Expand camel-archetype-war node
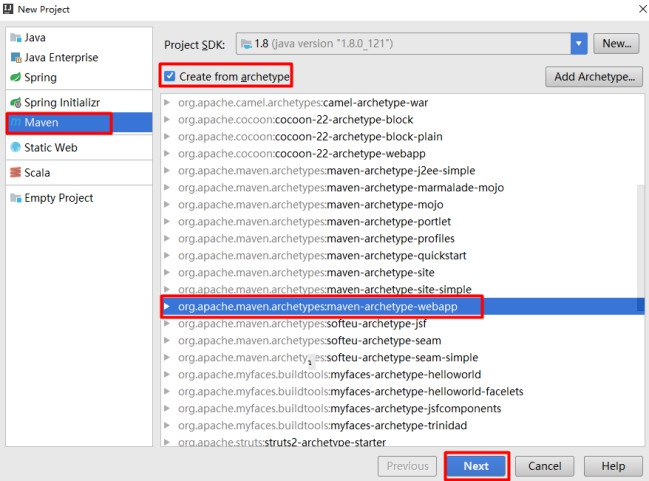 point(167,102)
